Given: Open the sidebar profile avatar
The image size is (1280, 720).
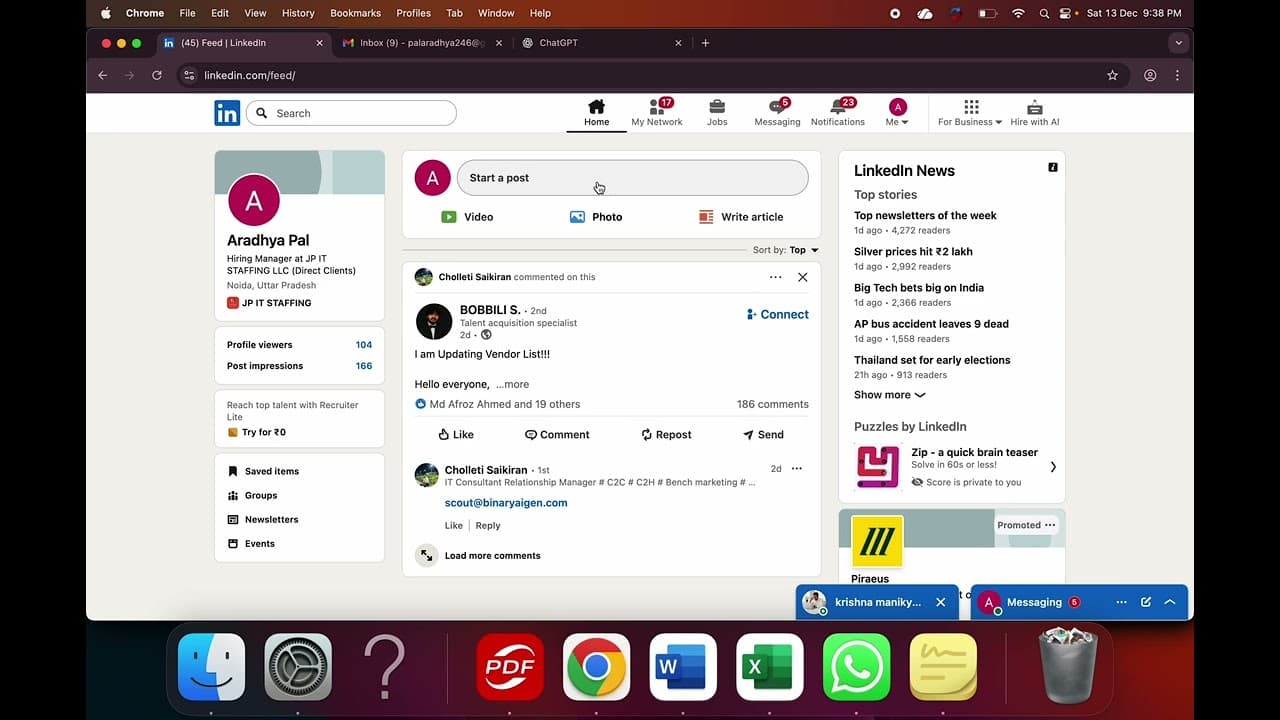Looking at the screenshot, I should point(254,200).
